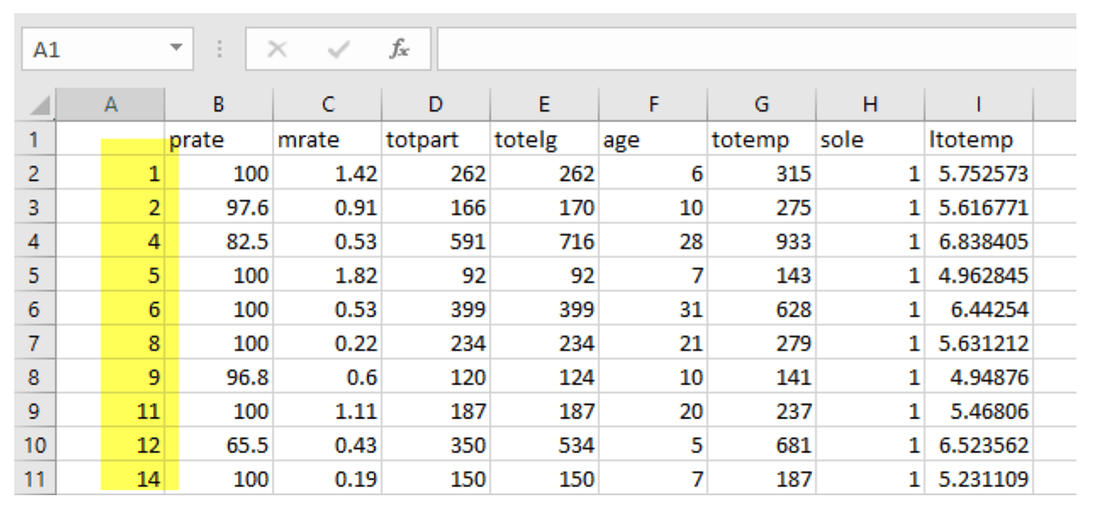
Task: Click highlighted cell with value 12
Action: [111, 444]
